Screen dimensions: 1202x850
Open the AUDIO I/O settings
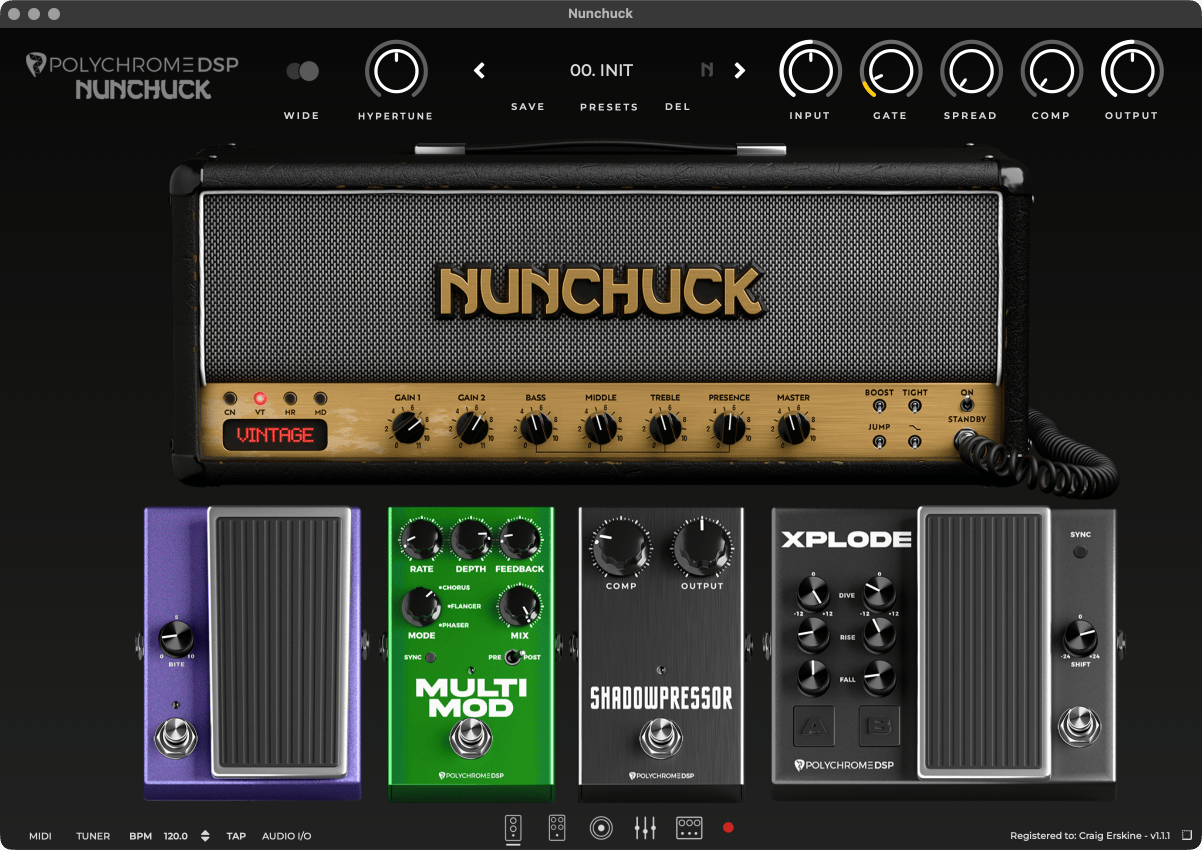click(x=287, y=836)
